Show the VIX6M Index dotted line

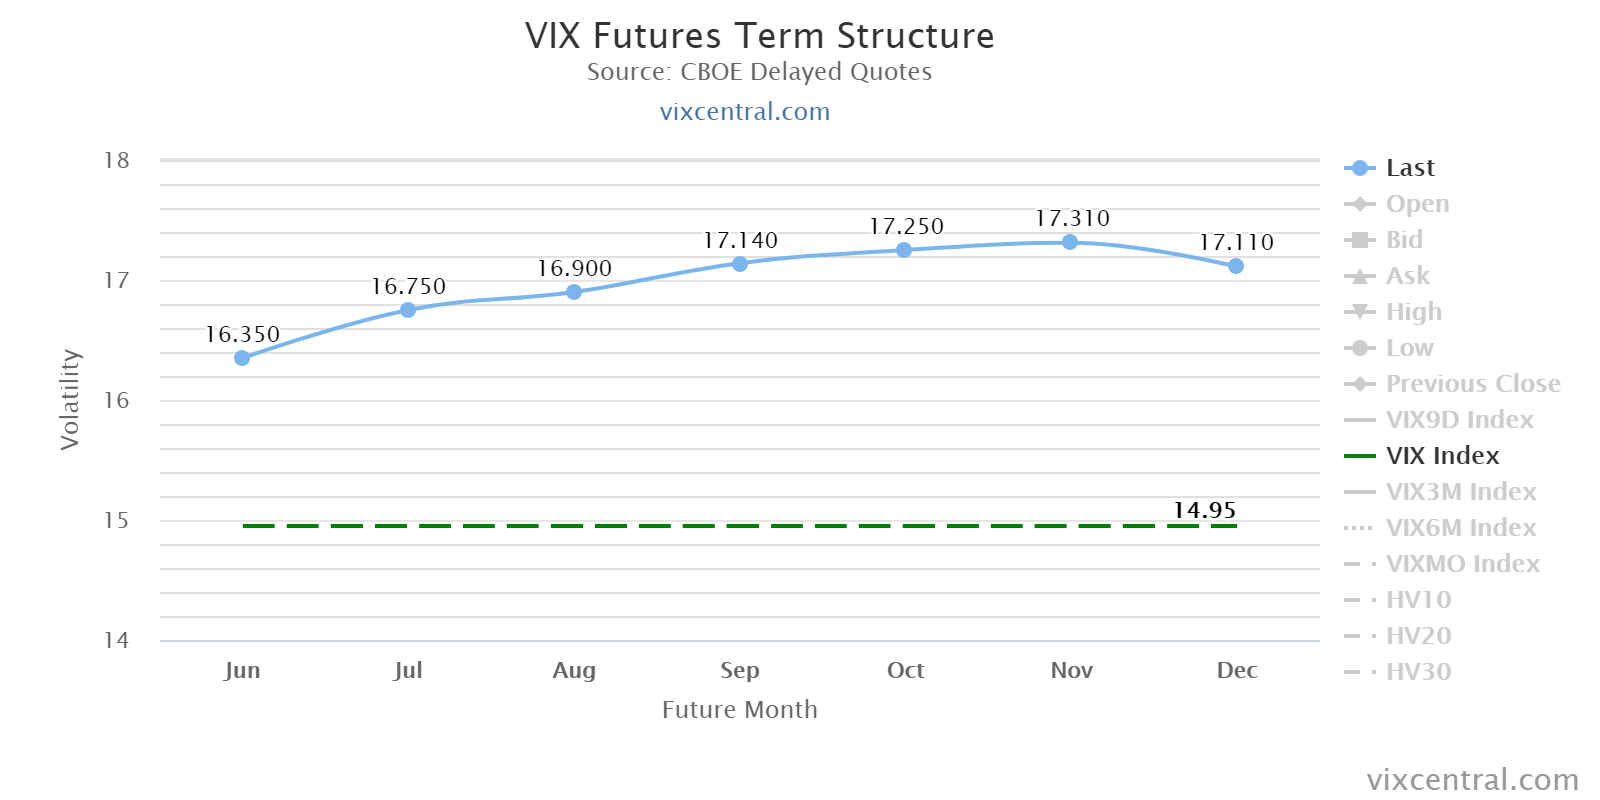coord(1460,528)
